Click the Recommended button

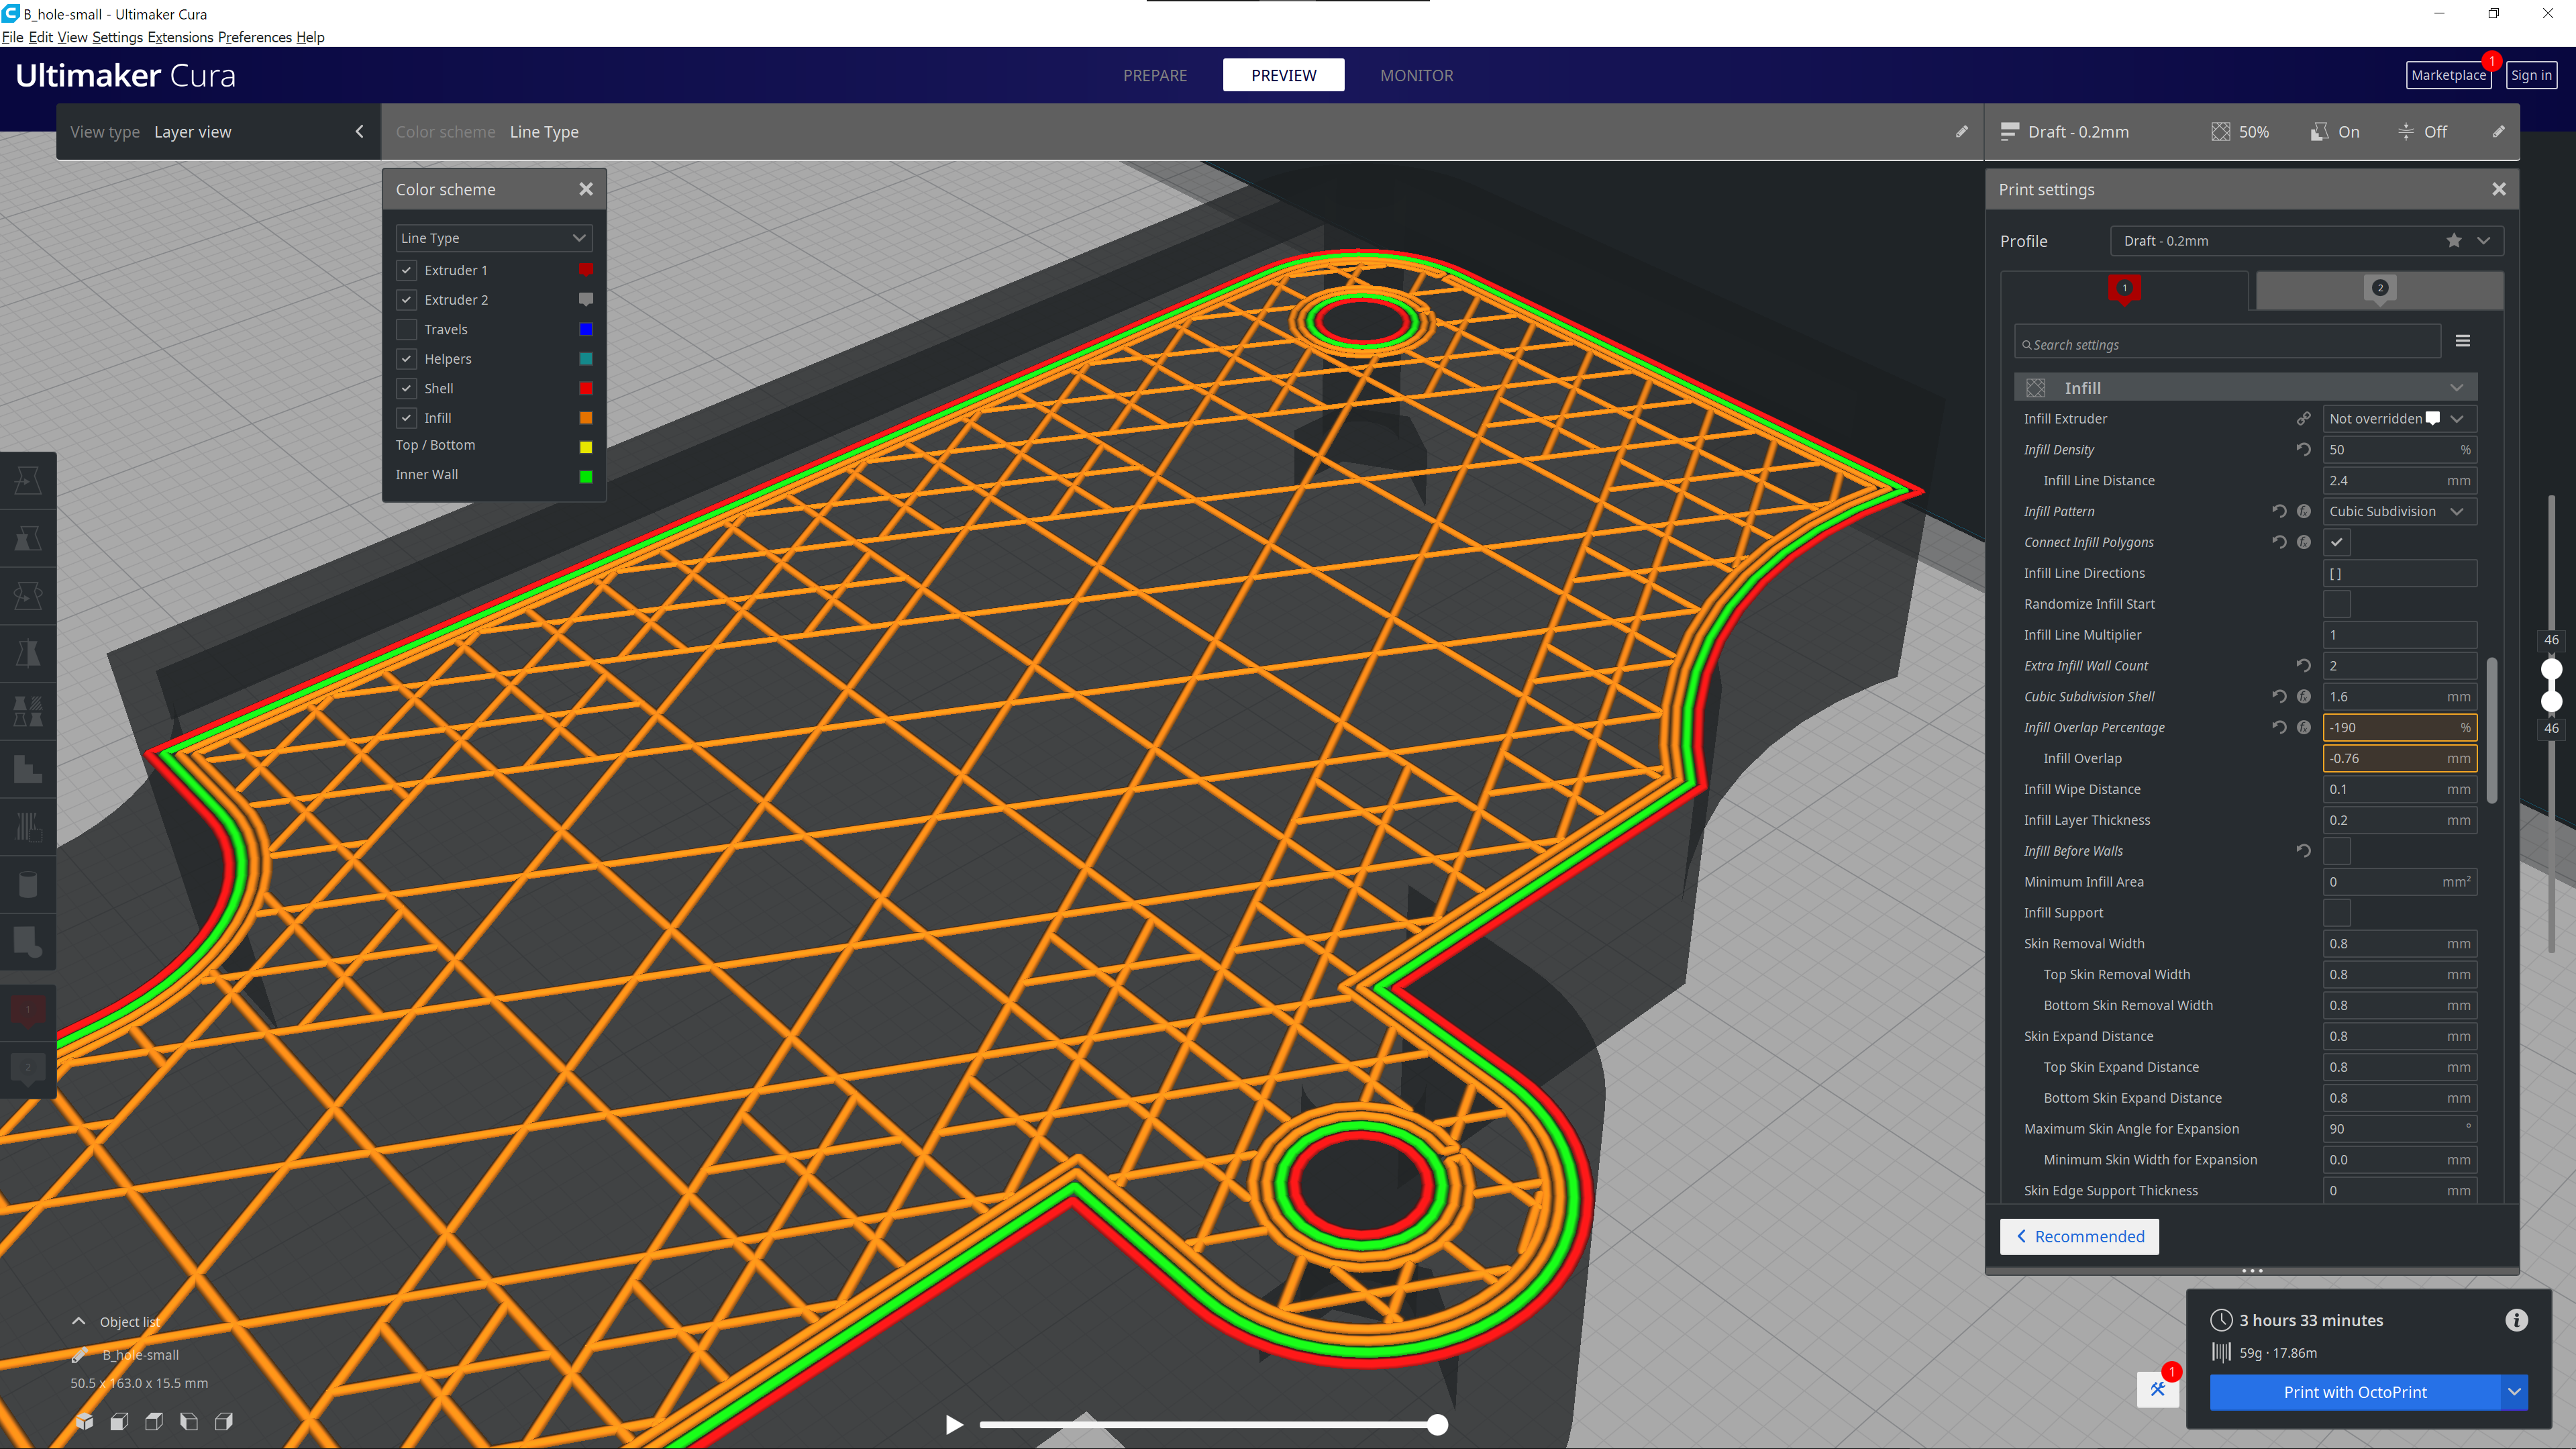(2079, 1236)
